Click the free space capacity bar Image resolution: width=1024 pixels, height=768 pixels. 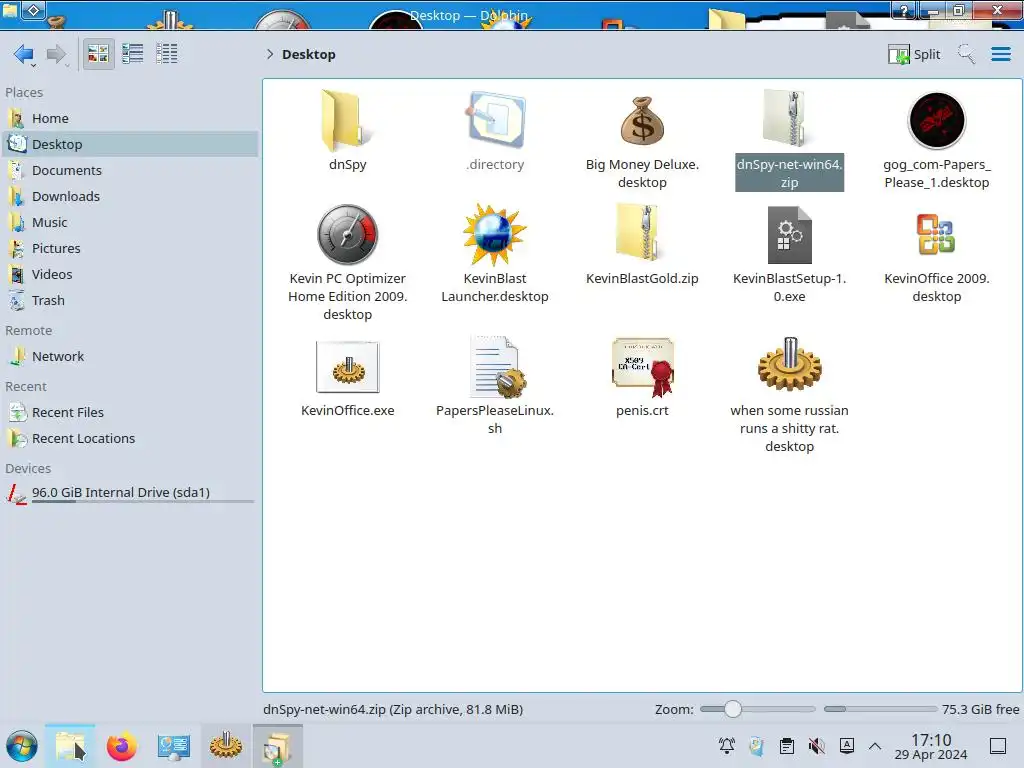click(880, 709)
